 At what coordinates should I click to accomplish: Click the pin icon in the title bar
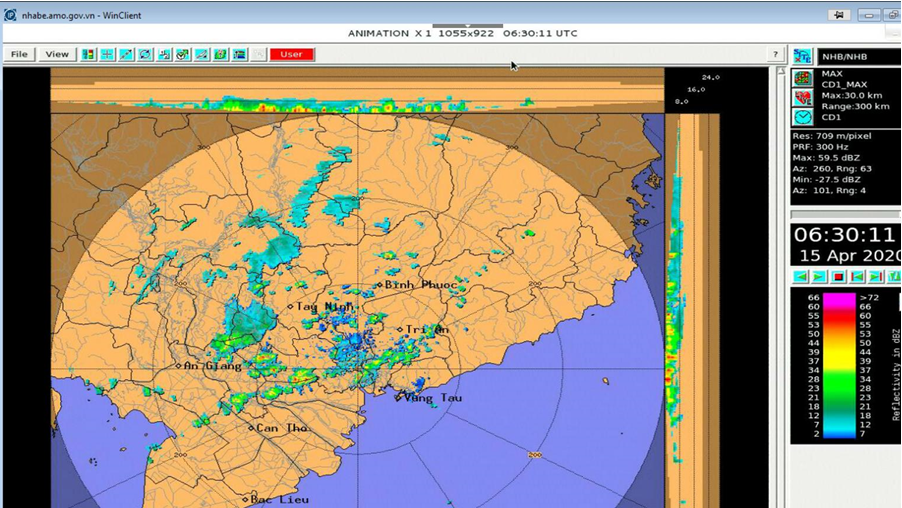[x=839, y=15]
